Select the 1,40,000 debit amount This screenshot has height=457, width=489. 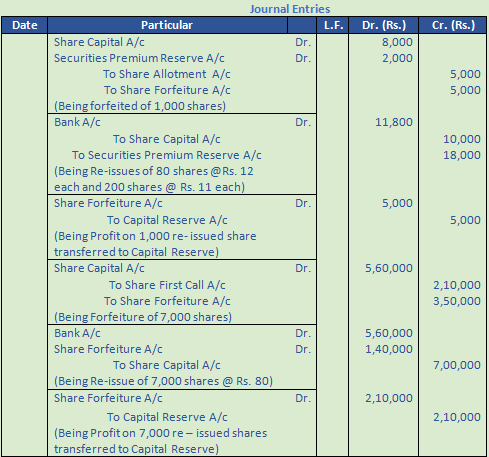pos(389,349)
